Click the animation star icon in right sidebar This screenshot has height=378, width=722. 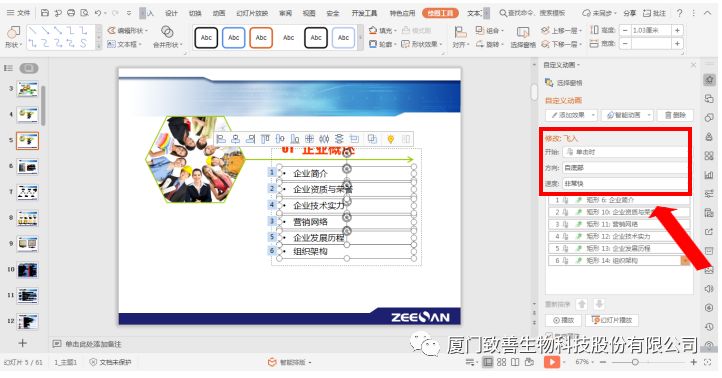pos(709,80)
